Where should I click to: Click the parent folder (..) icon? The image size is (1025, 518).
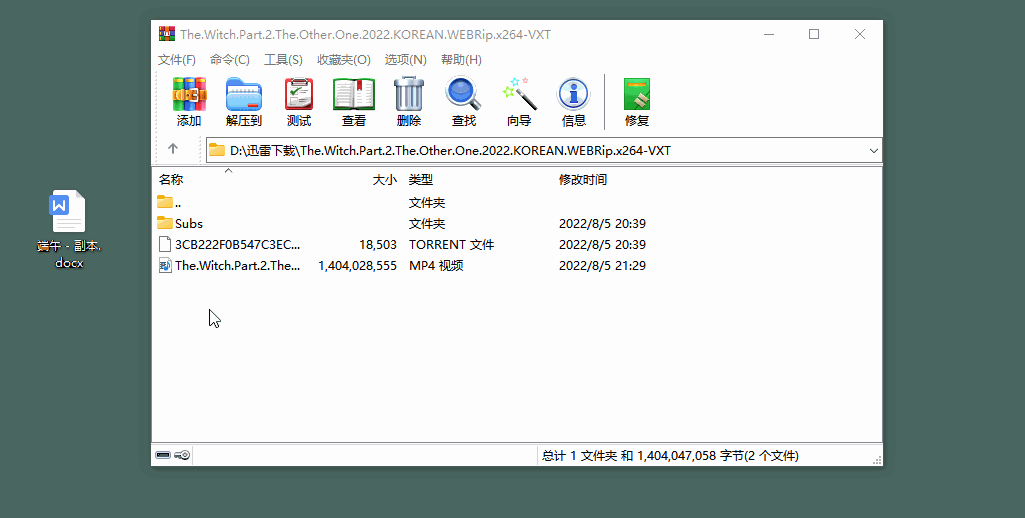tap(165, 202)
